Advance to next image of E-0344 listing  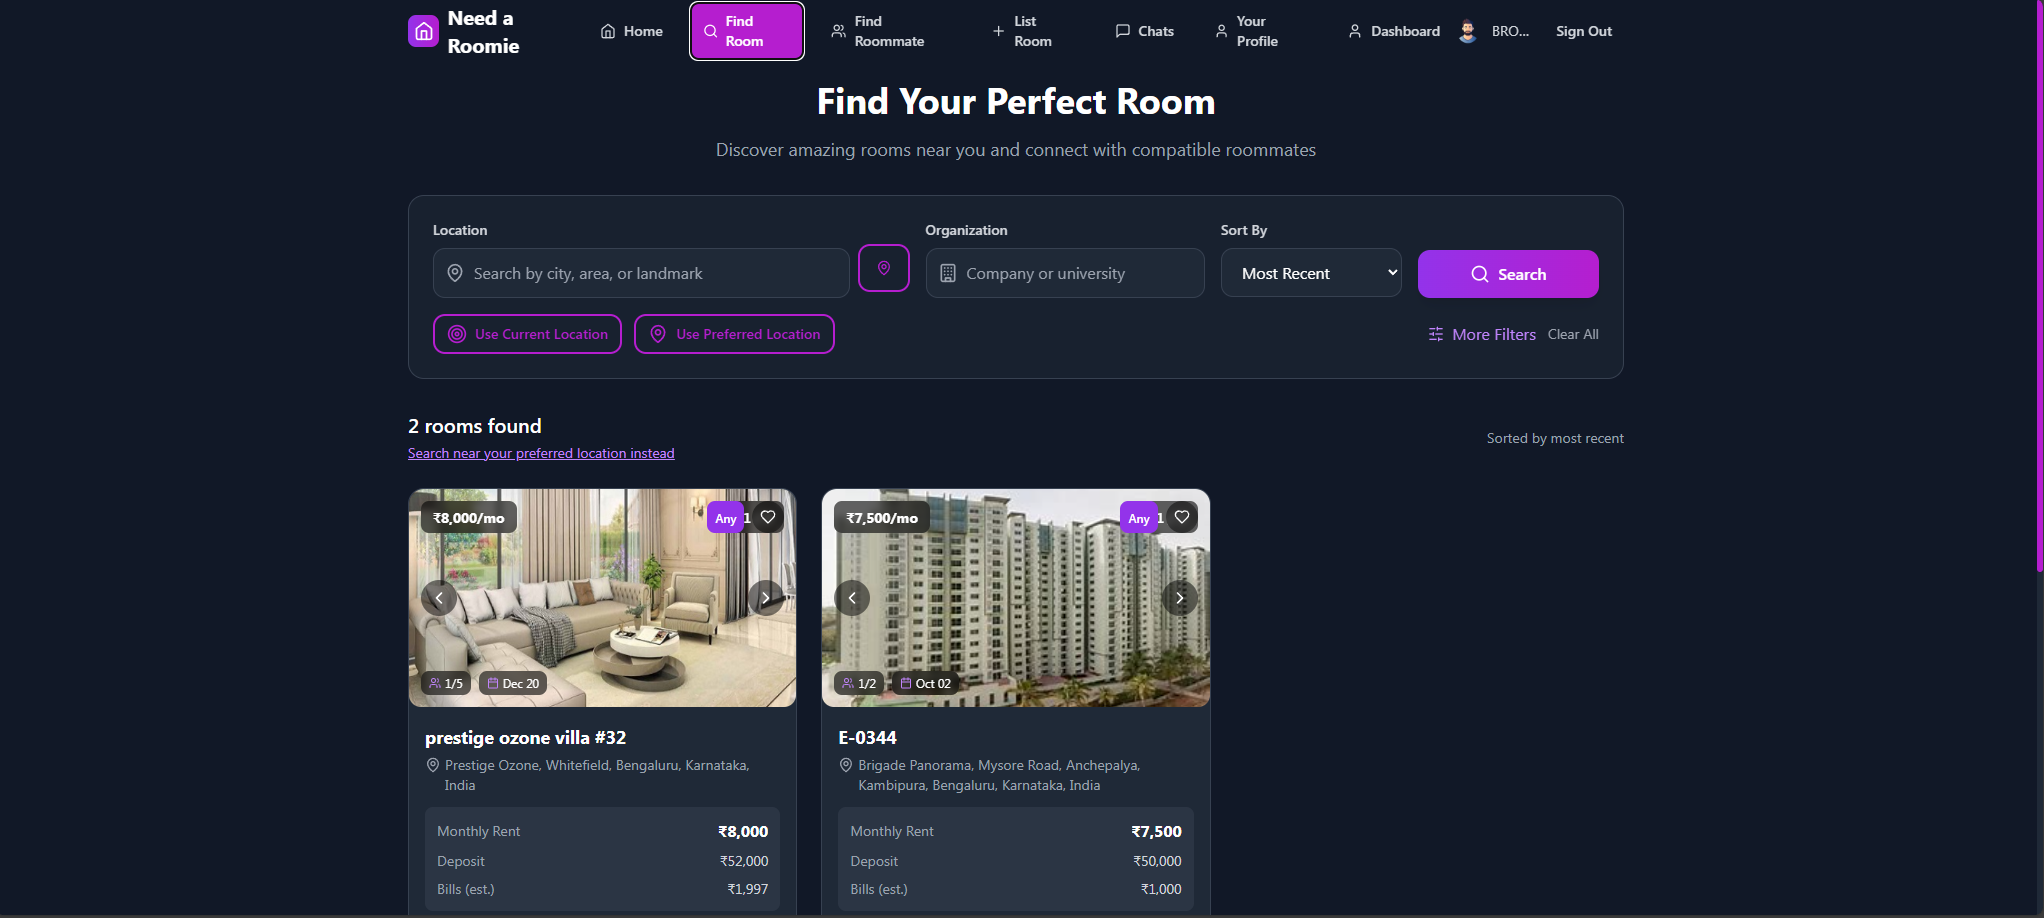1180,598
